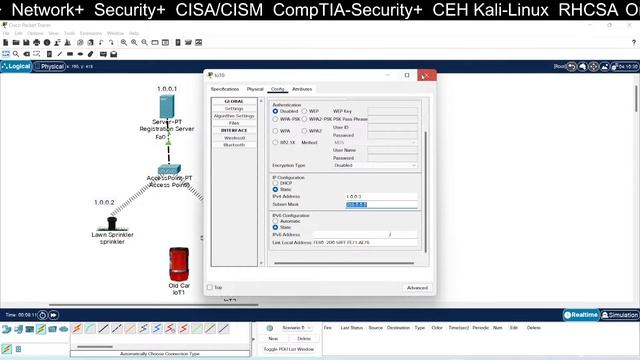The width and height of the screenshot is (640, 360).
Task: Pick the automatic connection lightning cable
Action: pos(77,329)
